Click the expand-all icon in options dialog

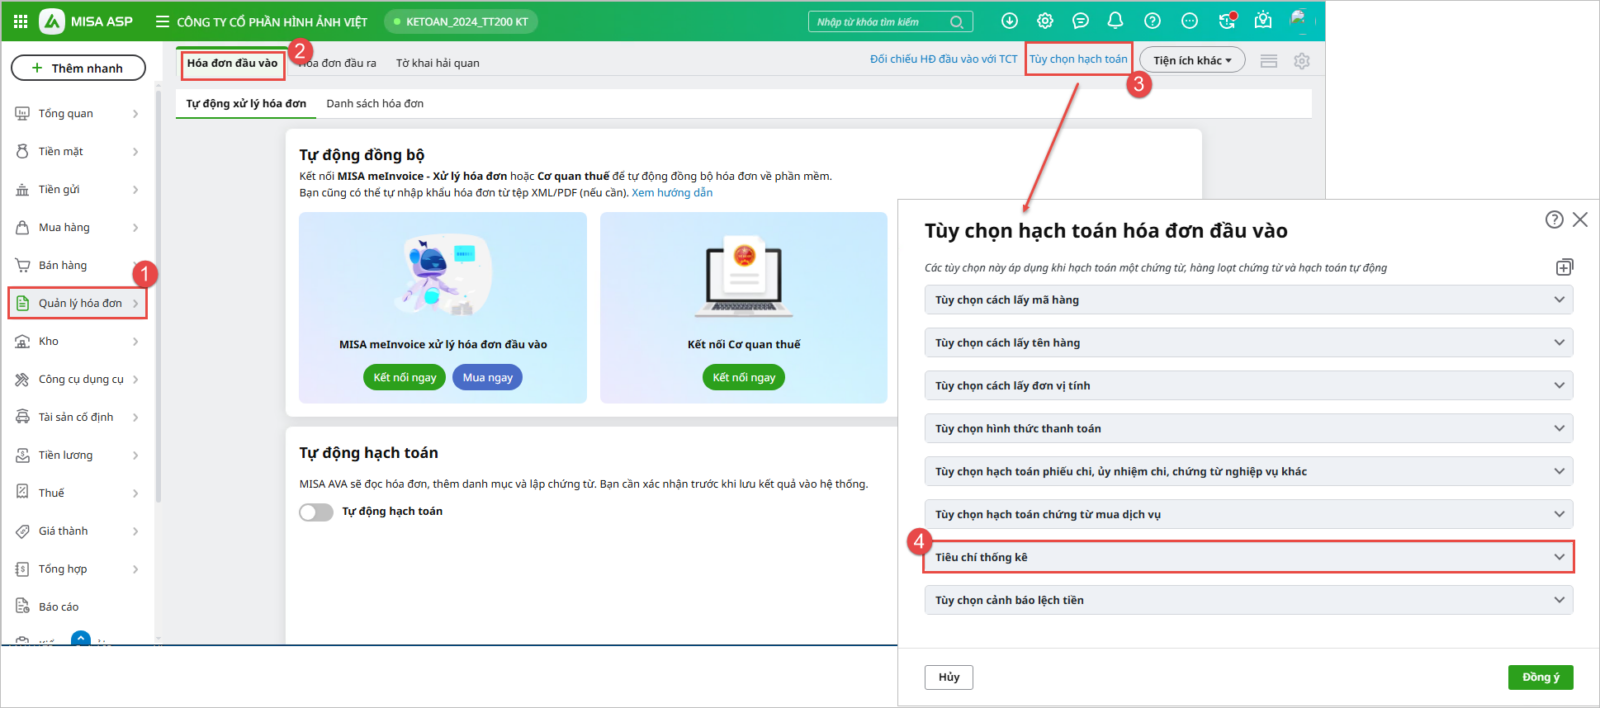coord(1564,267)
